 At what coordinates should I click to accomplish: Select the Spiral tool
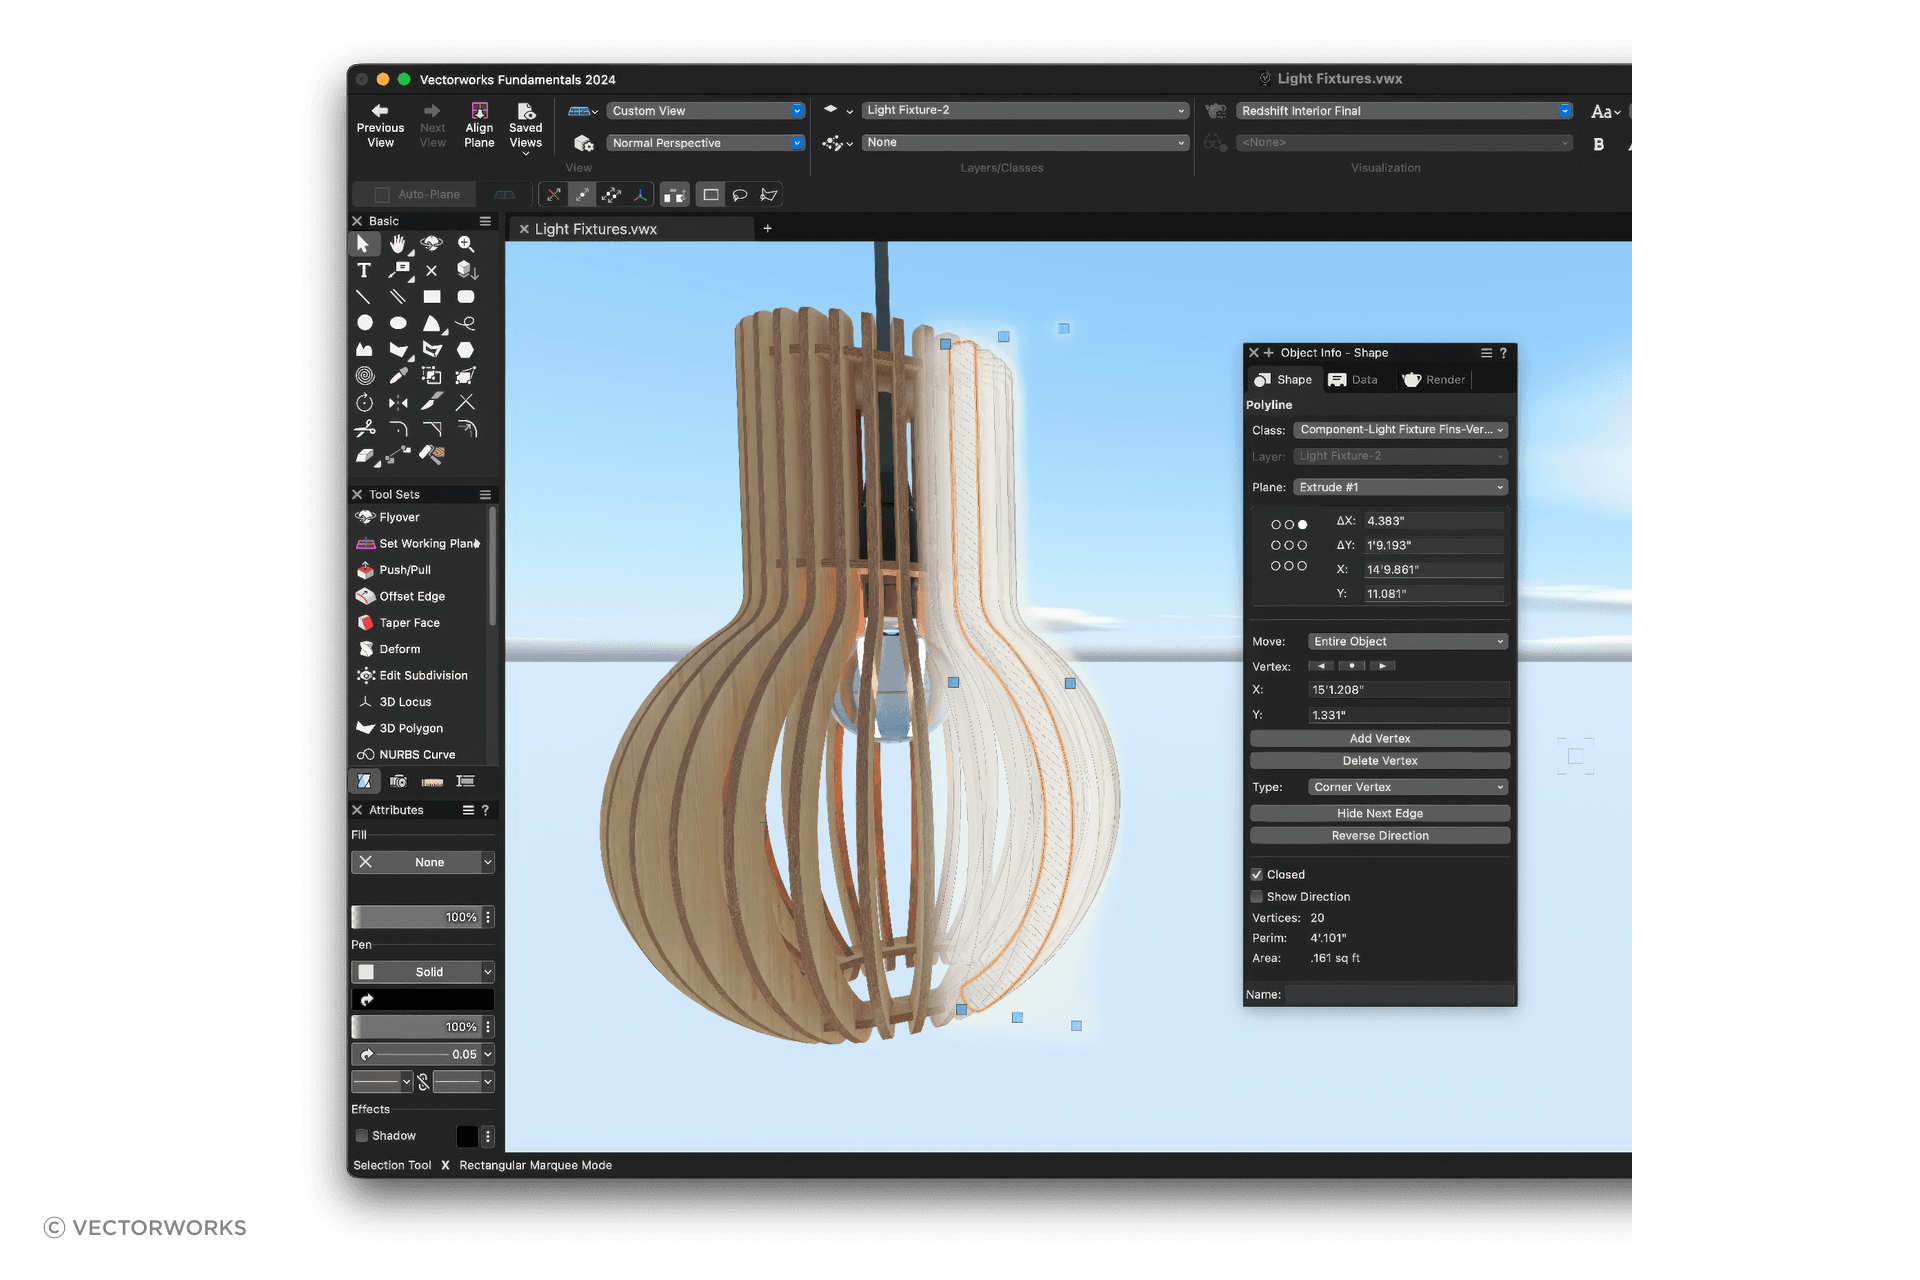pyautogui.click(x=365, y=376)
